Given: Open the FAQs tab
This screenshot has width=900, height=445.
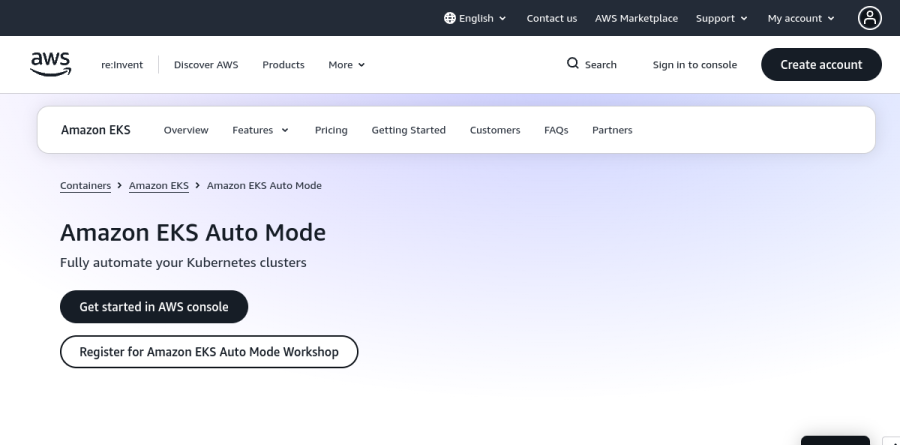Looking at the screenshot, I should click(x=556, y=130).
